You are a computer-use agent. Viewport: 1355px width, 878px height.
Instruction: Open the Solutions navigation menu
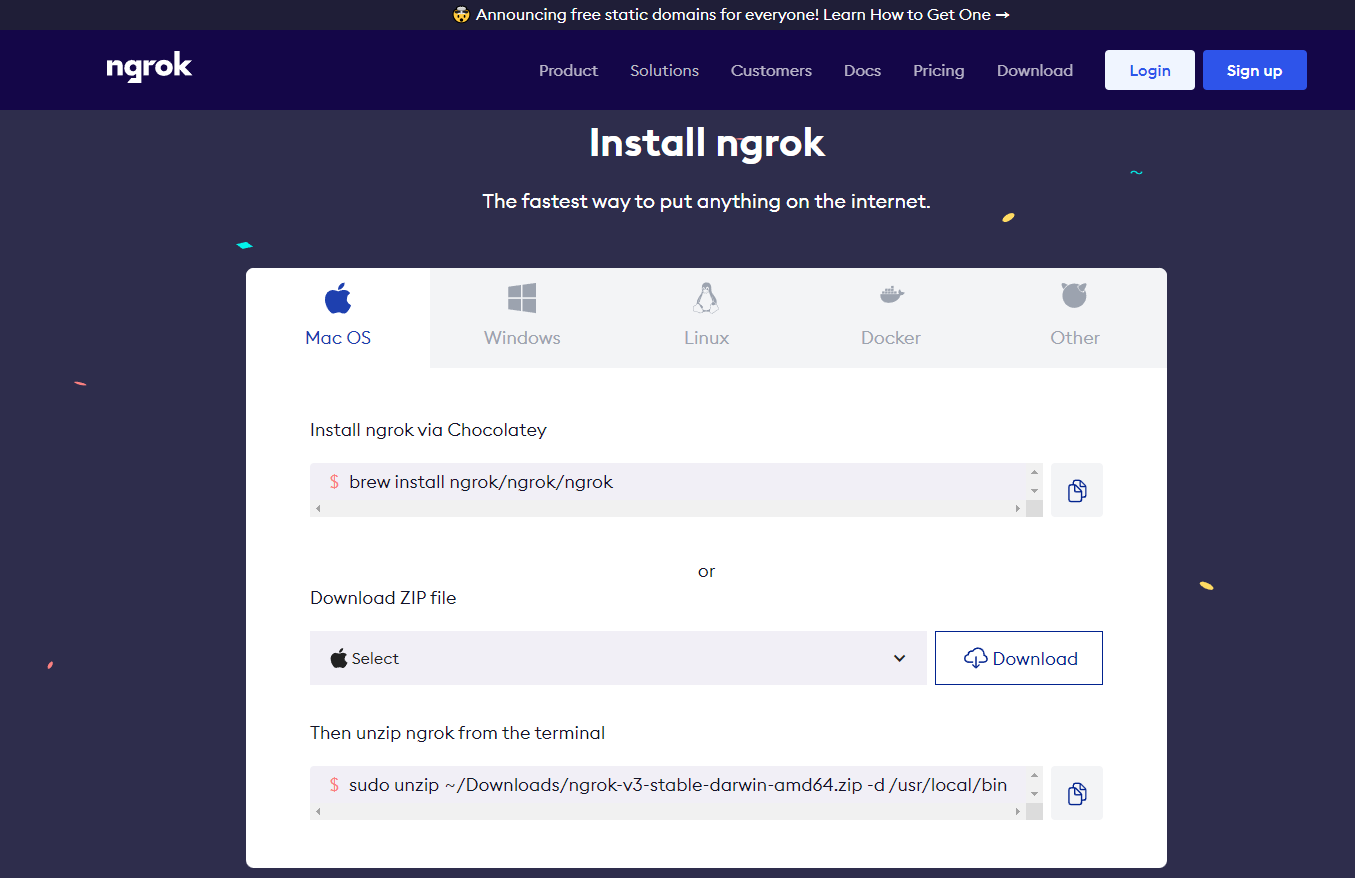(664, 70)
